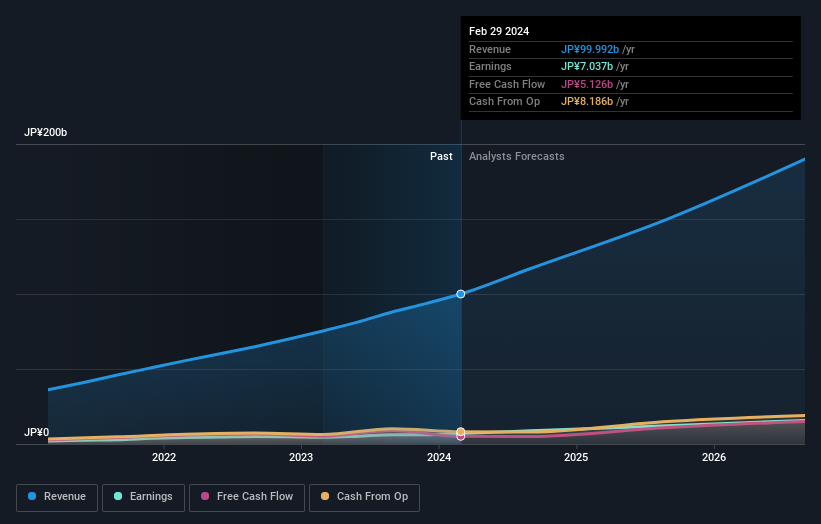
Task: Click the Cash From Op label in tooltip
Action: (x=504, y=102)
